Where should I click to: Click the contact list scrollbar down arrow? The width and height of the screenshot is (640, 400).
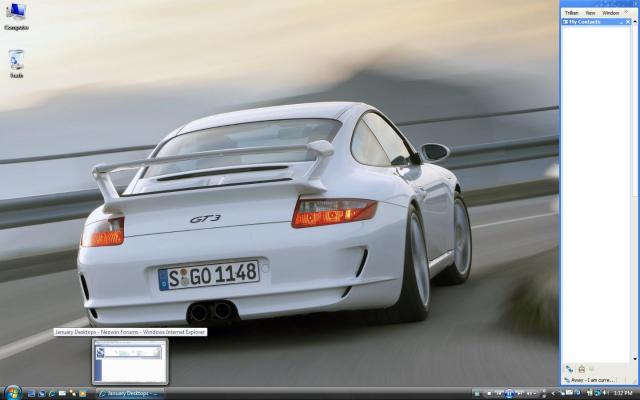pyautogui.click(x=635, y=359)
